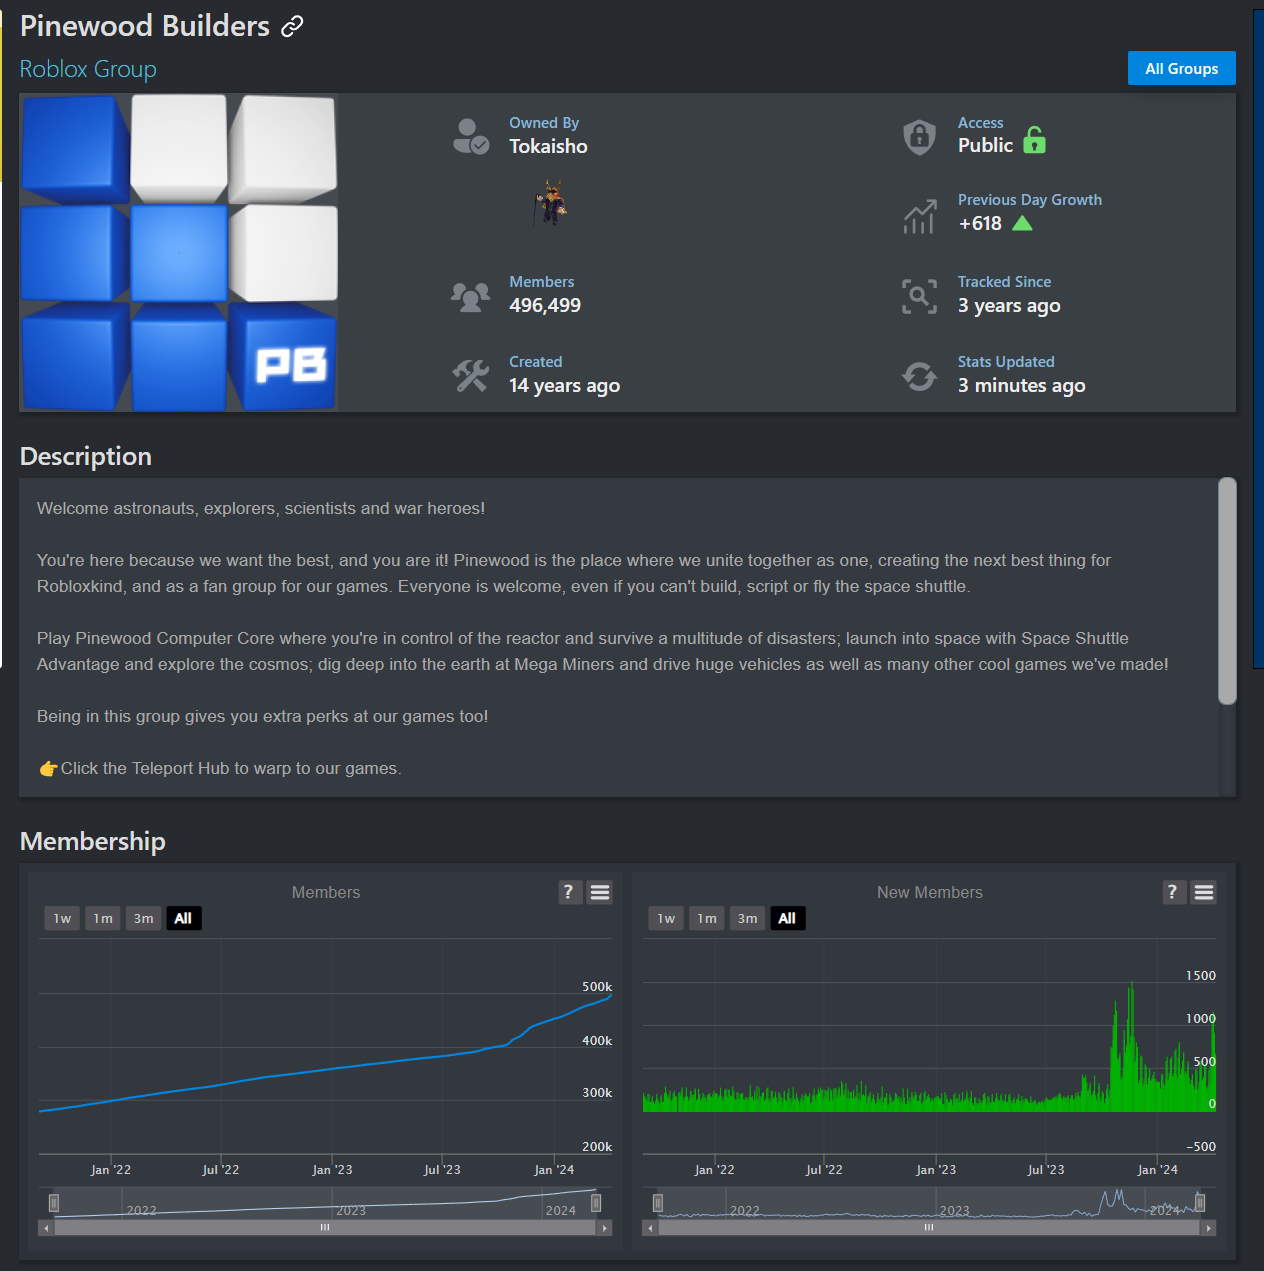Open help for the Members chart
1264x1271 pixels.
point(568,892)
